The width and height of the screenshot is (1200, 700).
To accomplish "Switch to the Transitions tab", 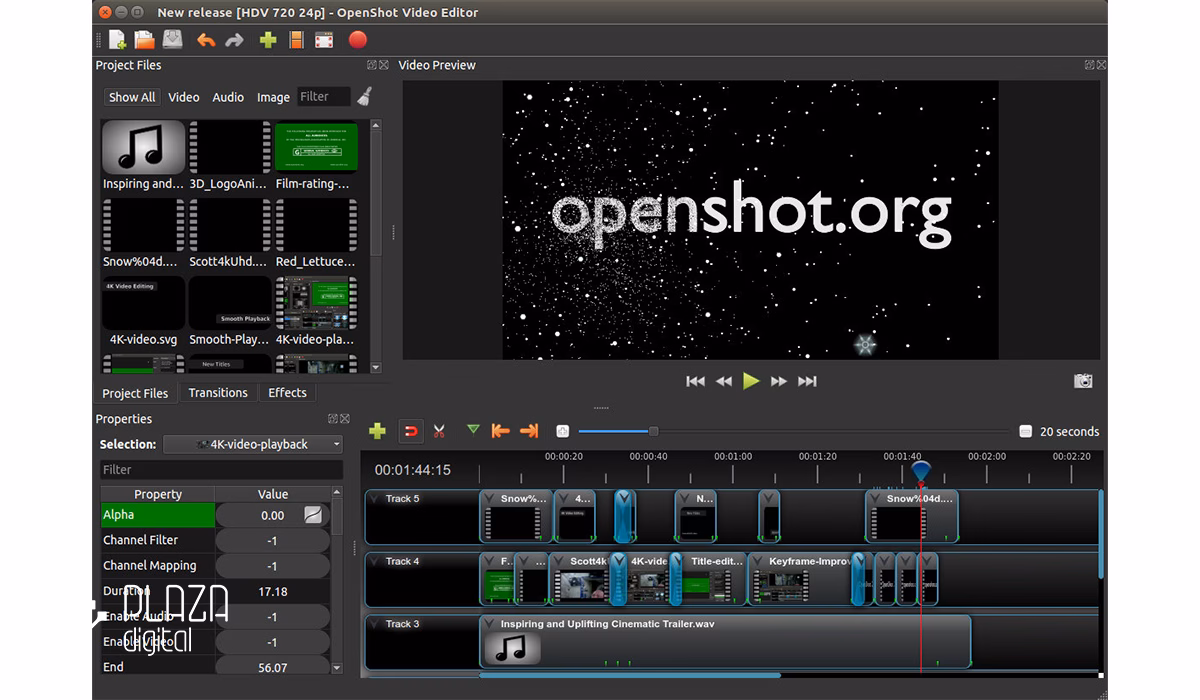I will point(218,393).
